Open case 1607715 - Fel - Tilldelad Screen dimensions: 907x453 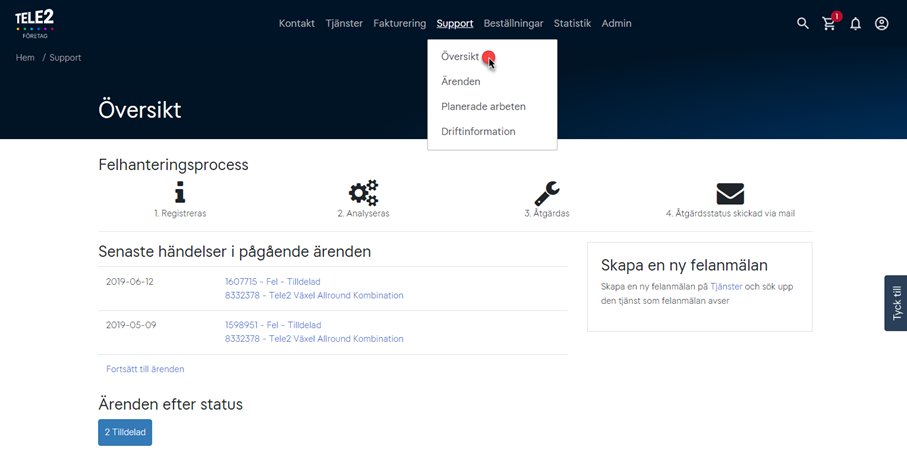272,282
